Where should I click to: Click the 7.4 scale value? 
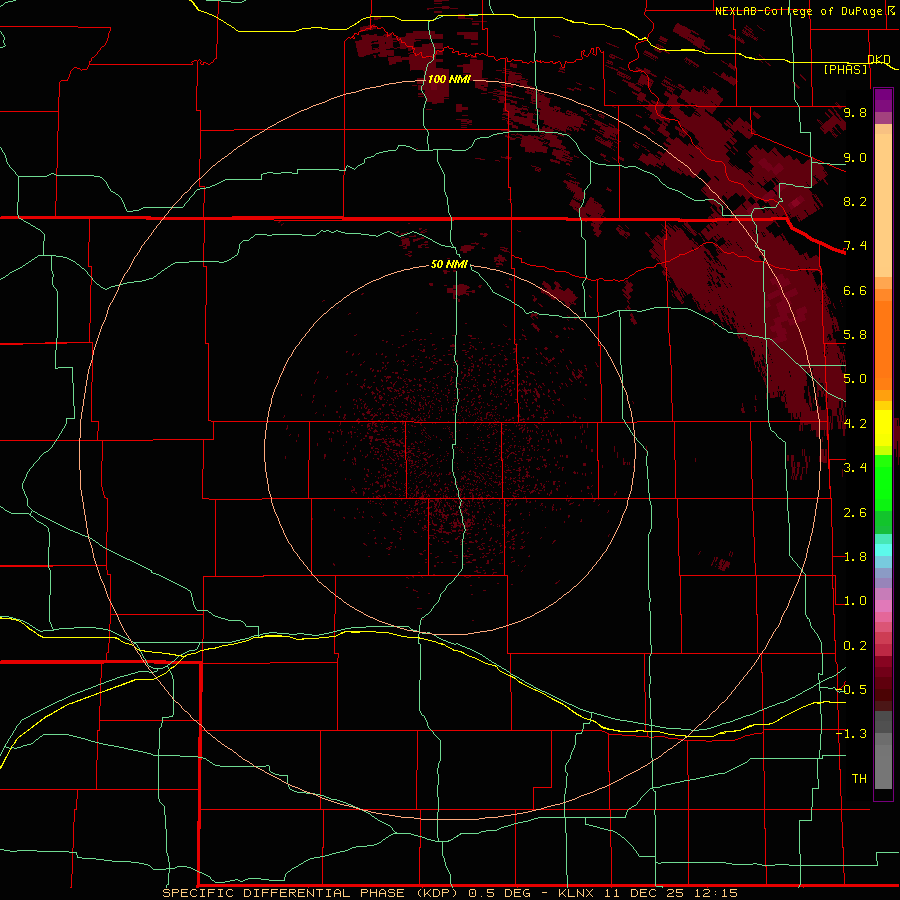(x=855, y=246)
